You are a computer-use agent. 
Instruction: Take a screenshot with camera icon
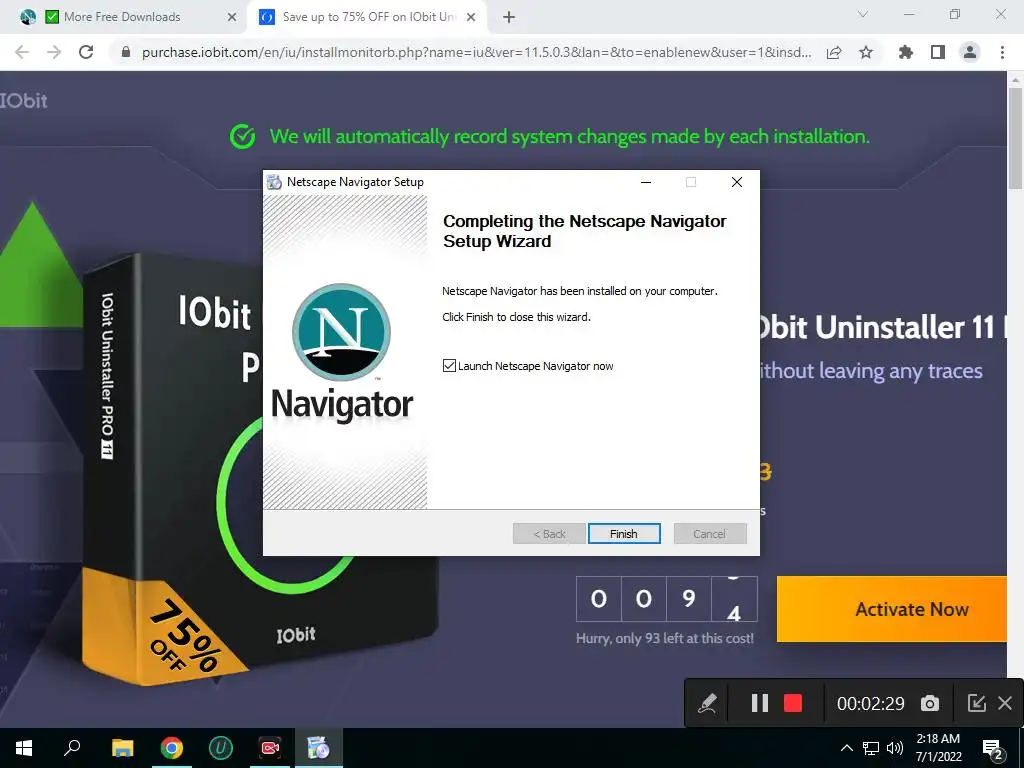[929, 703]
